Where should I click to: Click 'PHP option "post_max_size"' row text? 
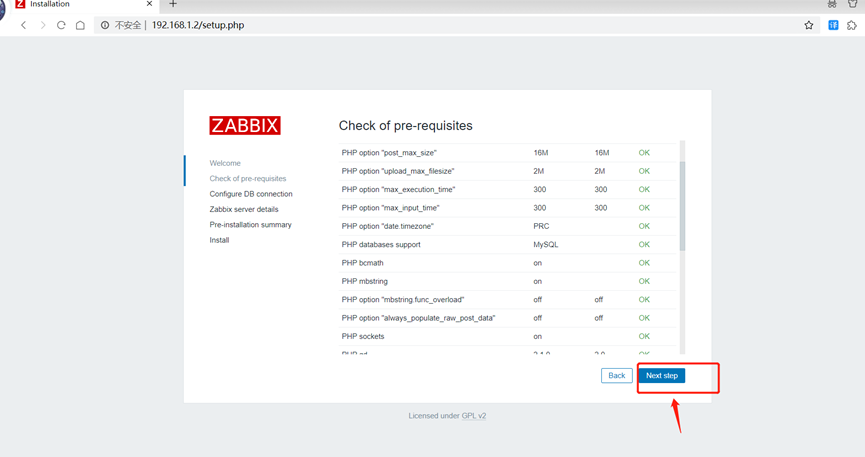coord(389,153)
